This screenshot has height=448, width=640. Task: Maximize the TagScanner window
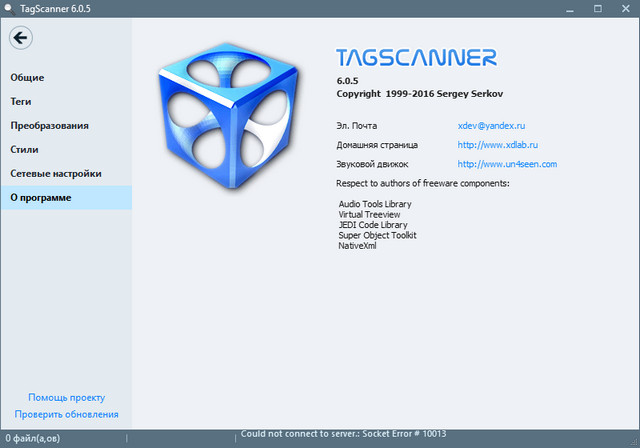[596, 9]
